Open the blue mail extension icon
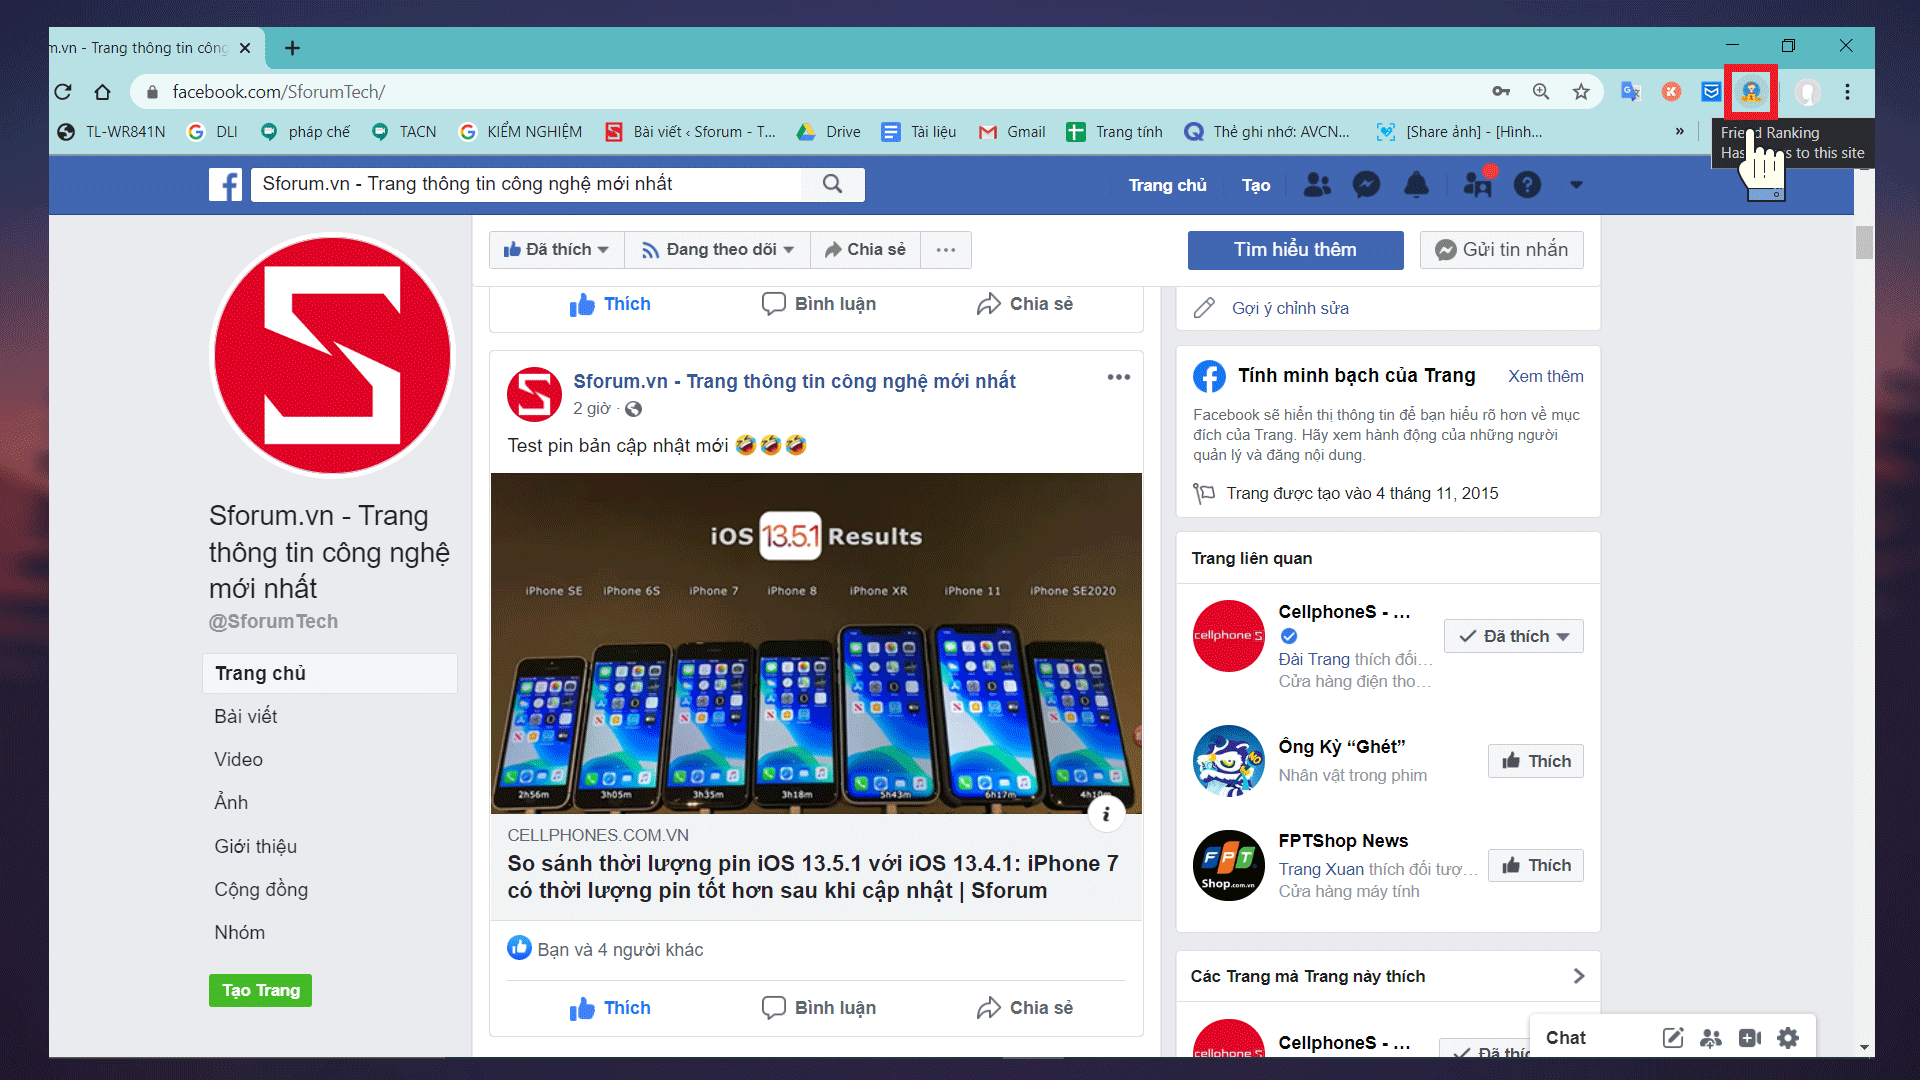This screenshot has height=1080, width=1920. [1711, 92]
